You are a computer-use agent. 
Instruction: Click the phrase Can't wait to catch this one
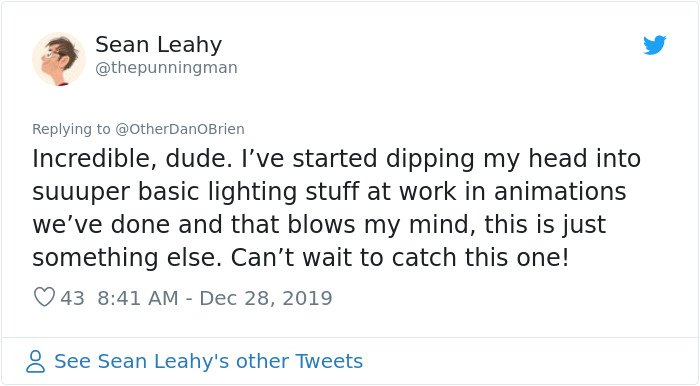tap(400, 257)
